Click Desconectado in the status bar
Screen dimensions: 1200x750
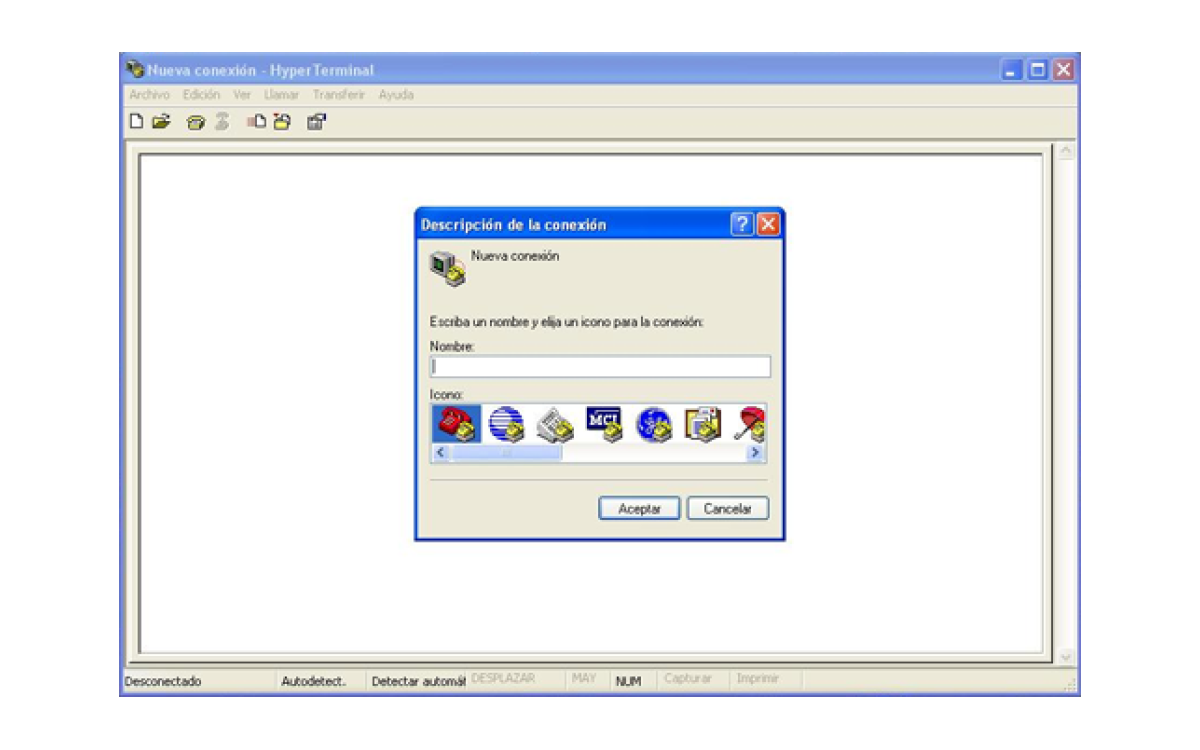pyautogui.click(x=163, y=682)
